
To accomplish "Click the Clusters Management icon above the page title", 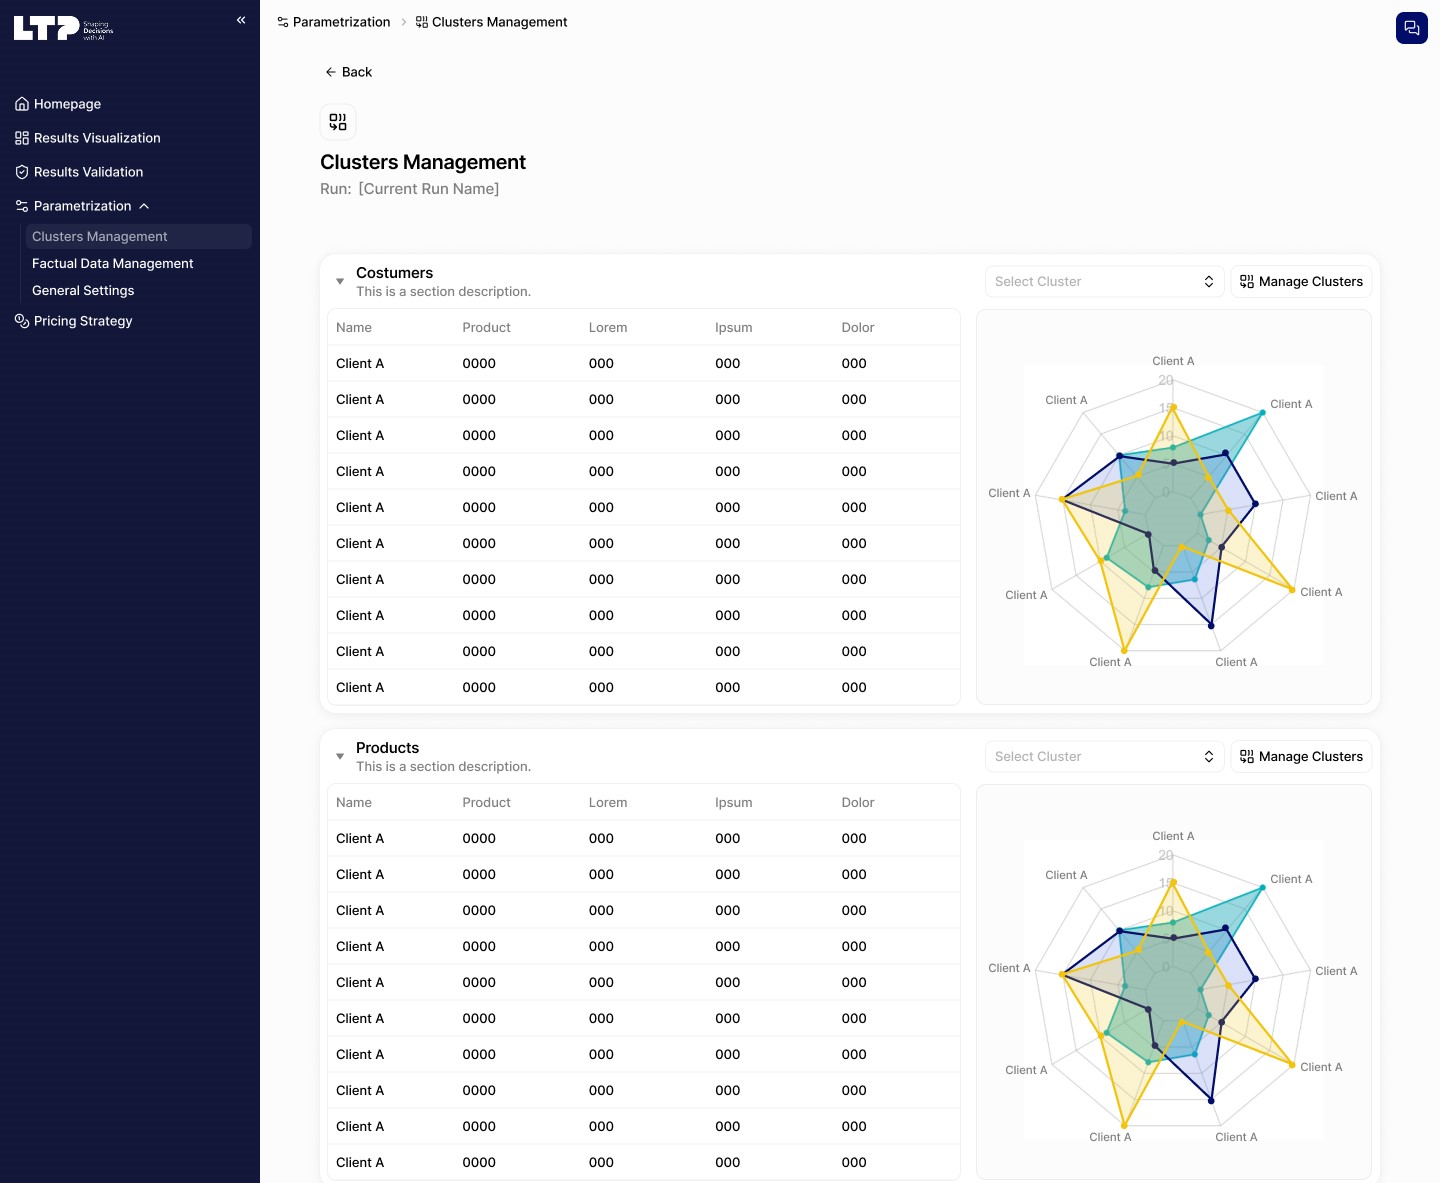I will pyautogui.click(x=338, y=121).
